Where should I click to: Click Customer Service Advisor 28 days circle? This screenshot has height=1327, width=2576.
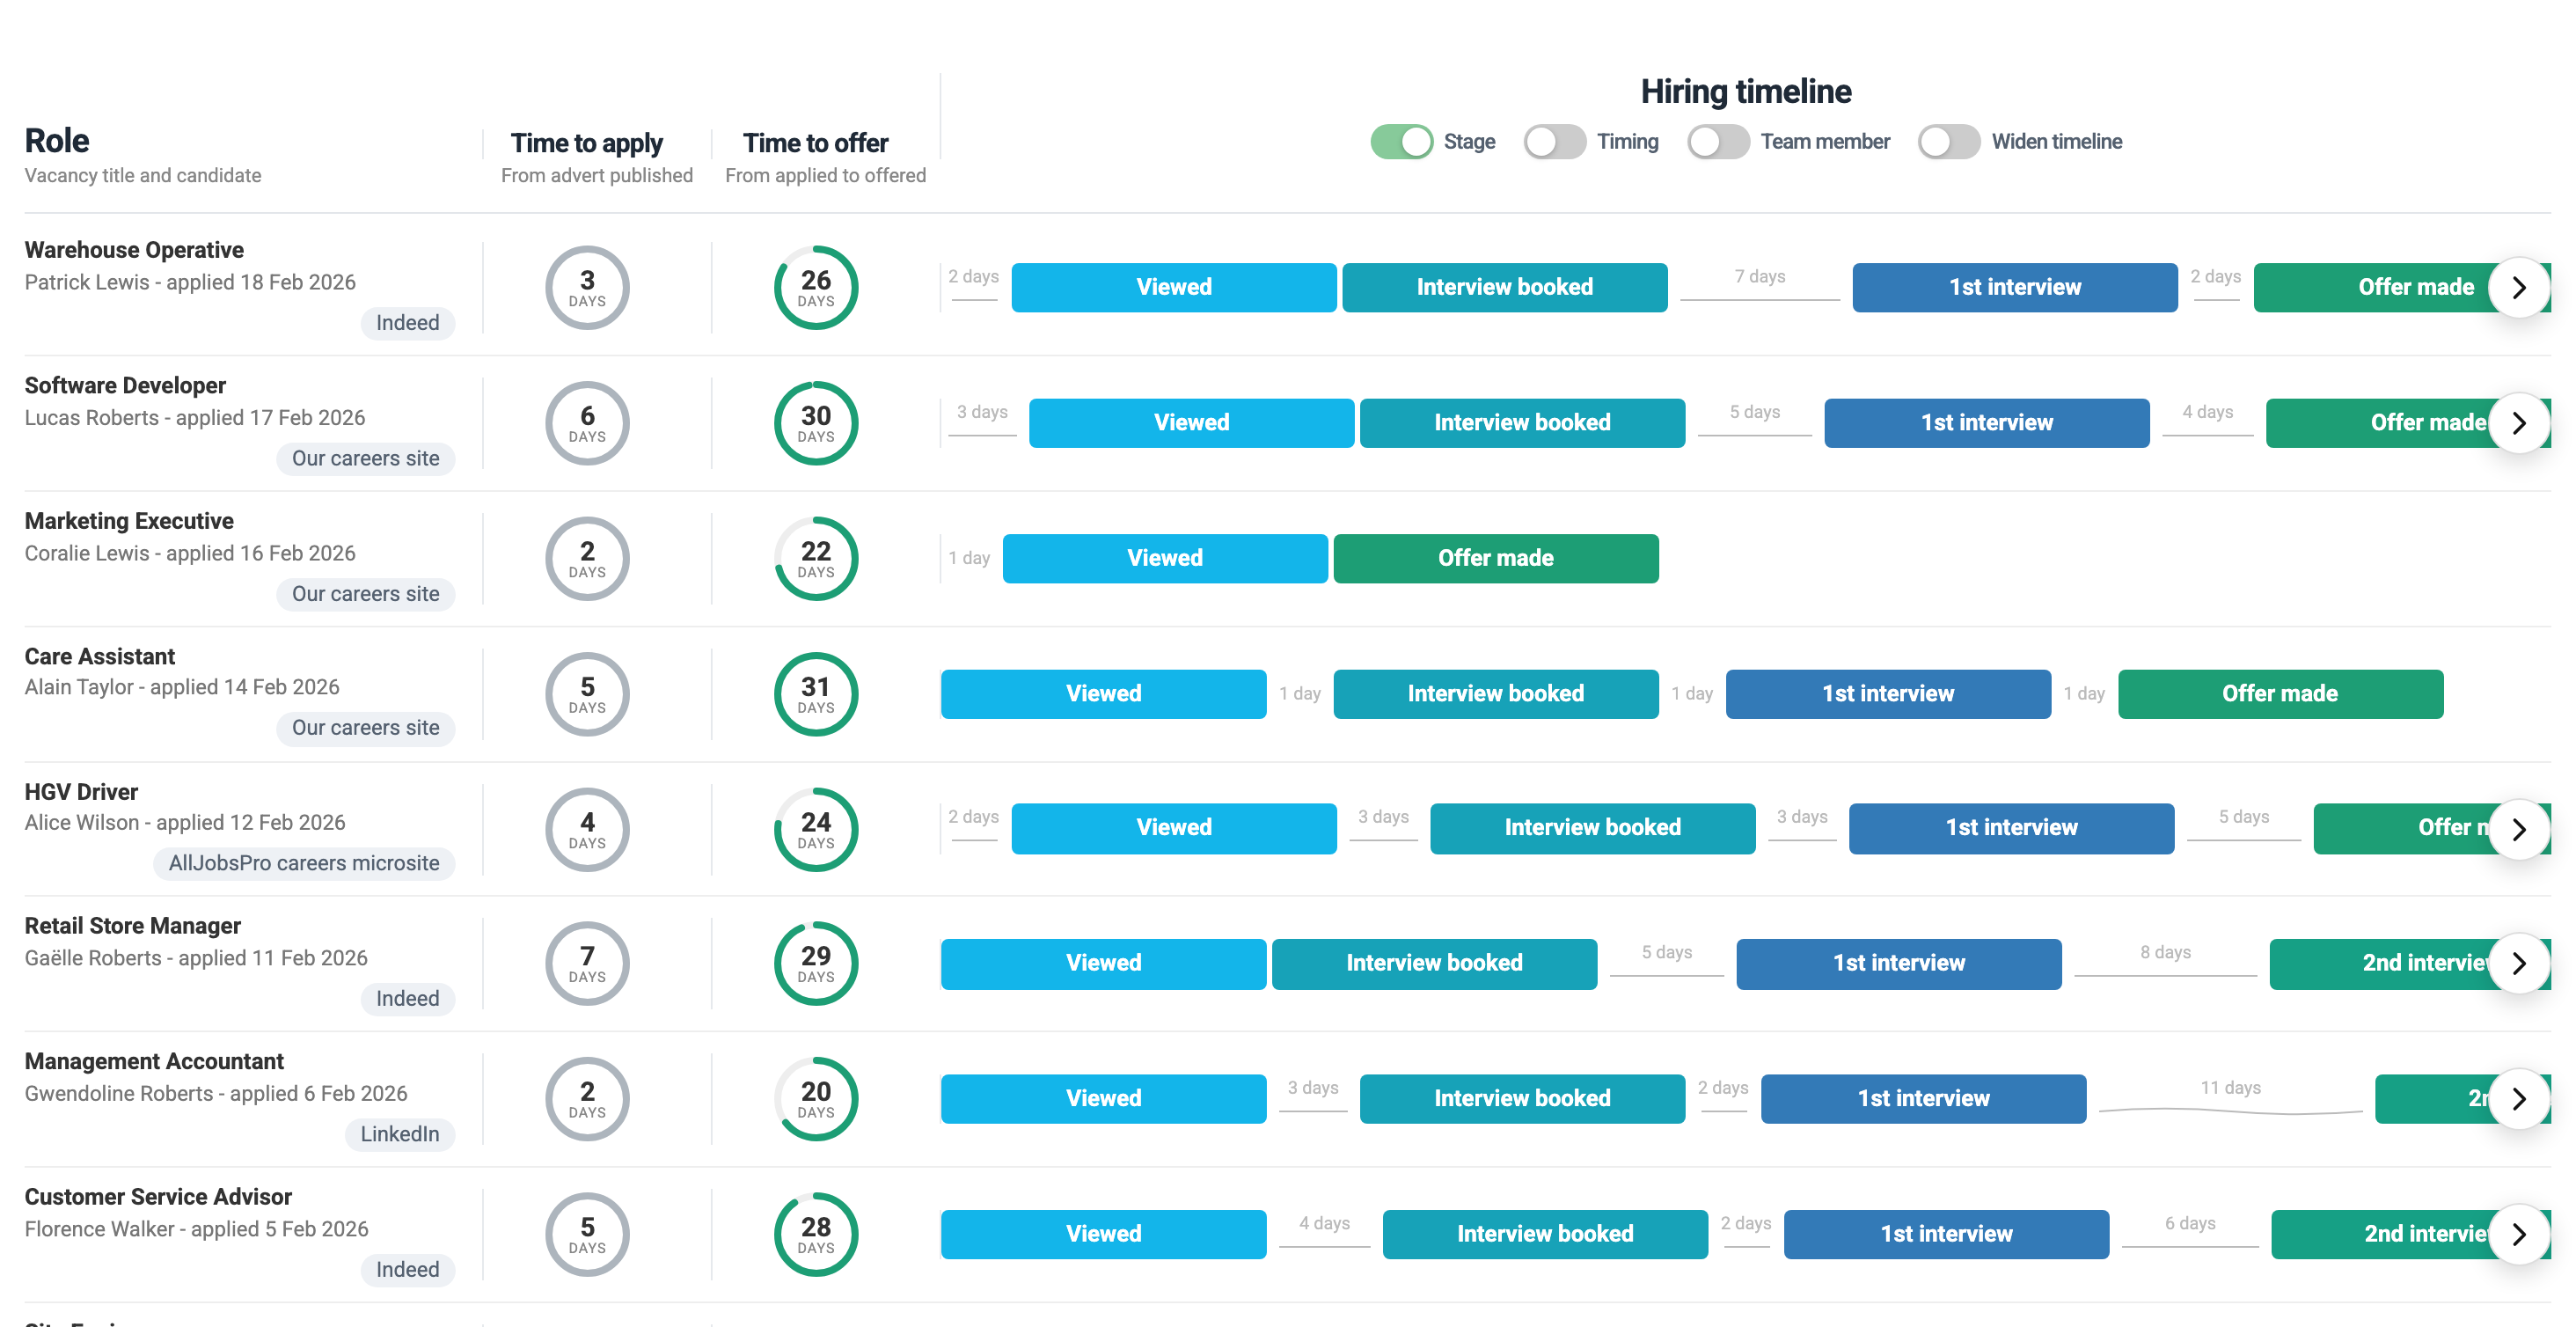(x=815, y=1235)
